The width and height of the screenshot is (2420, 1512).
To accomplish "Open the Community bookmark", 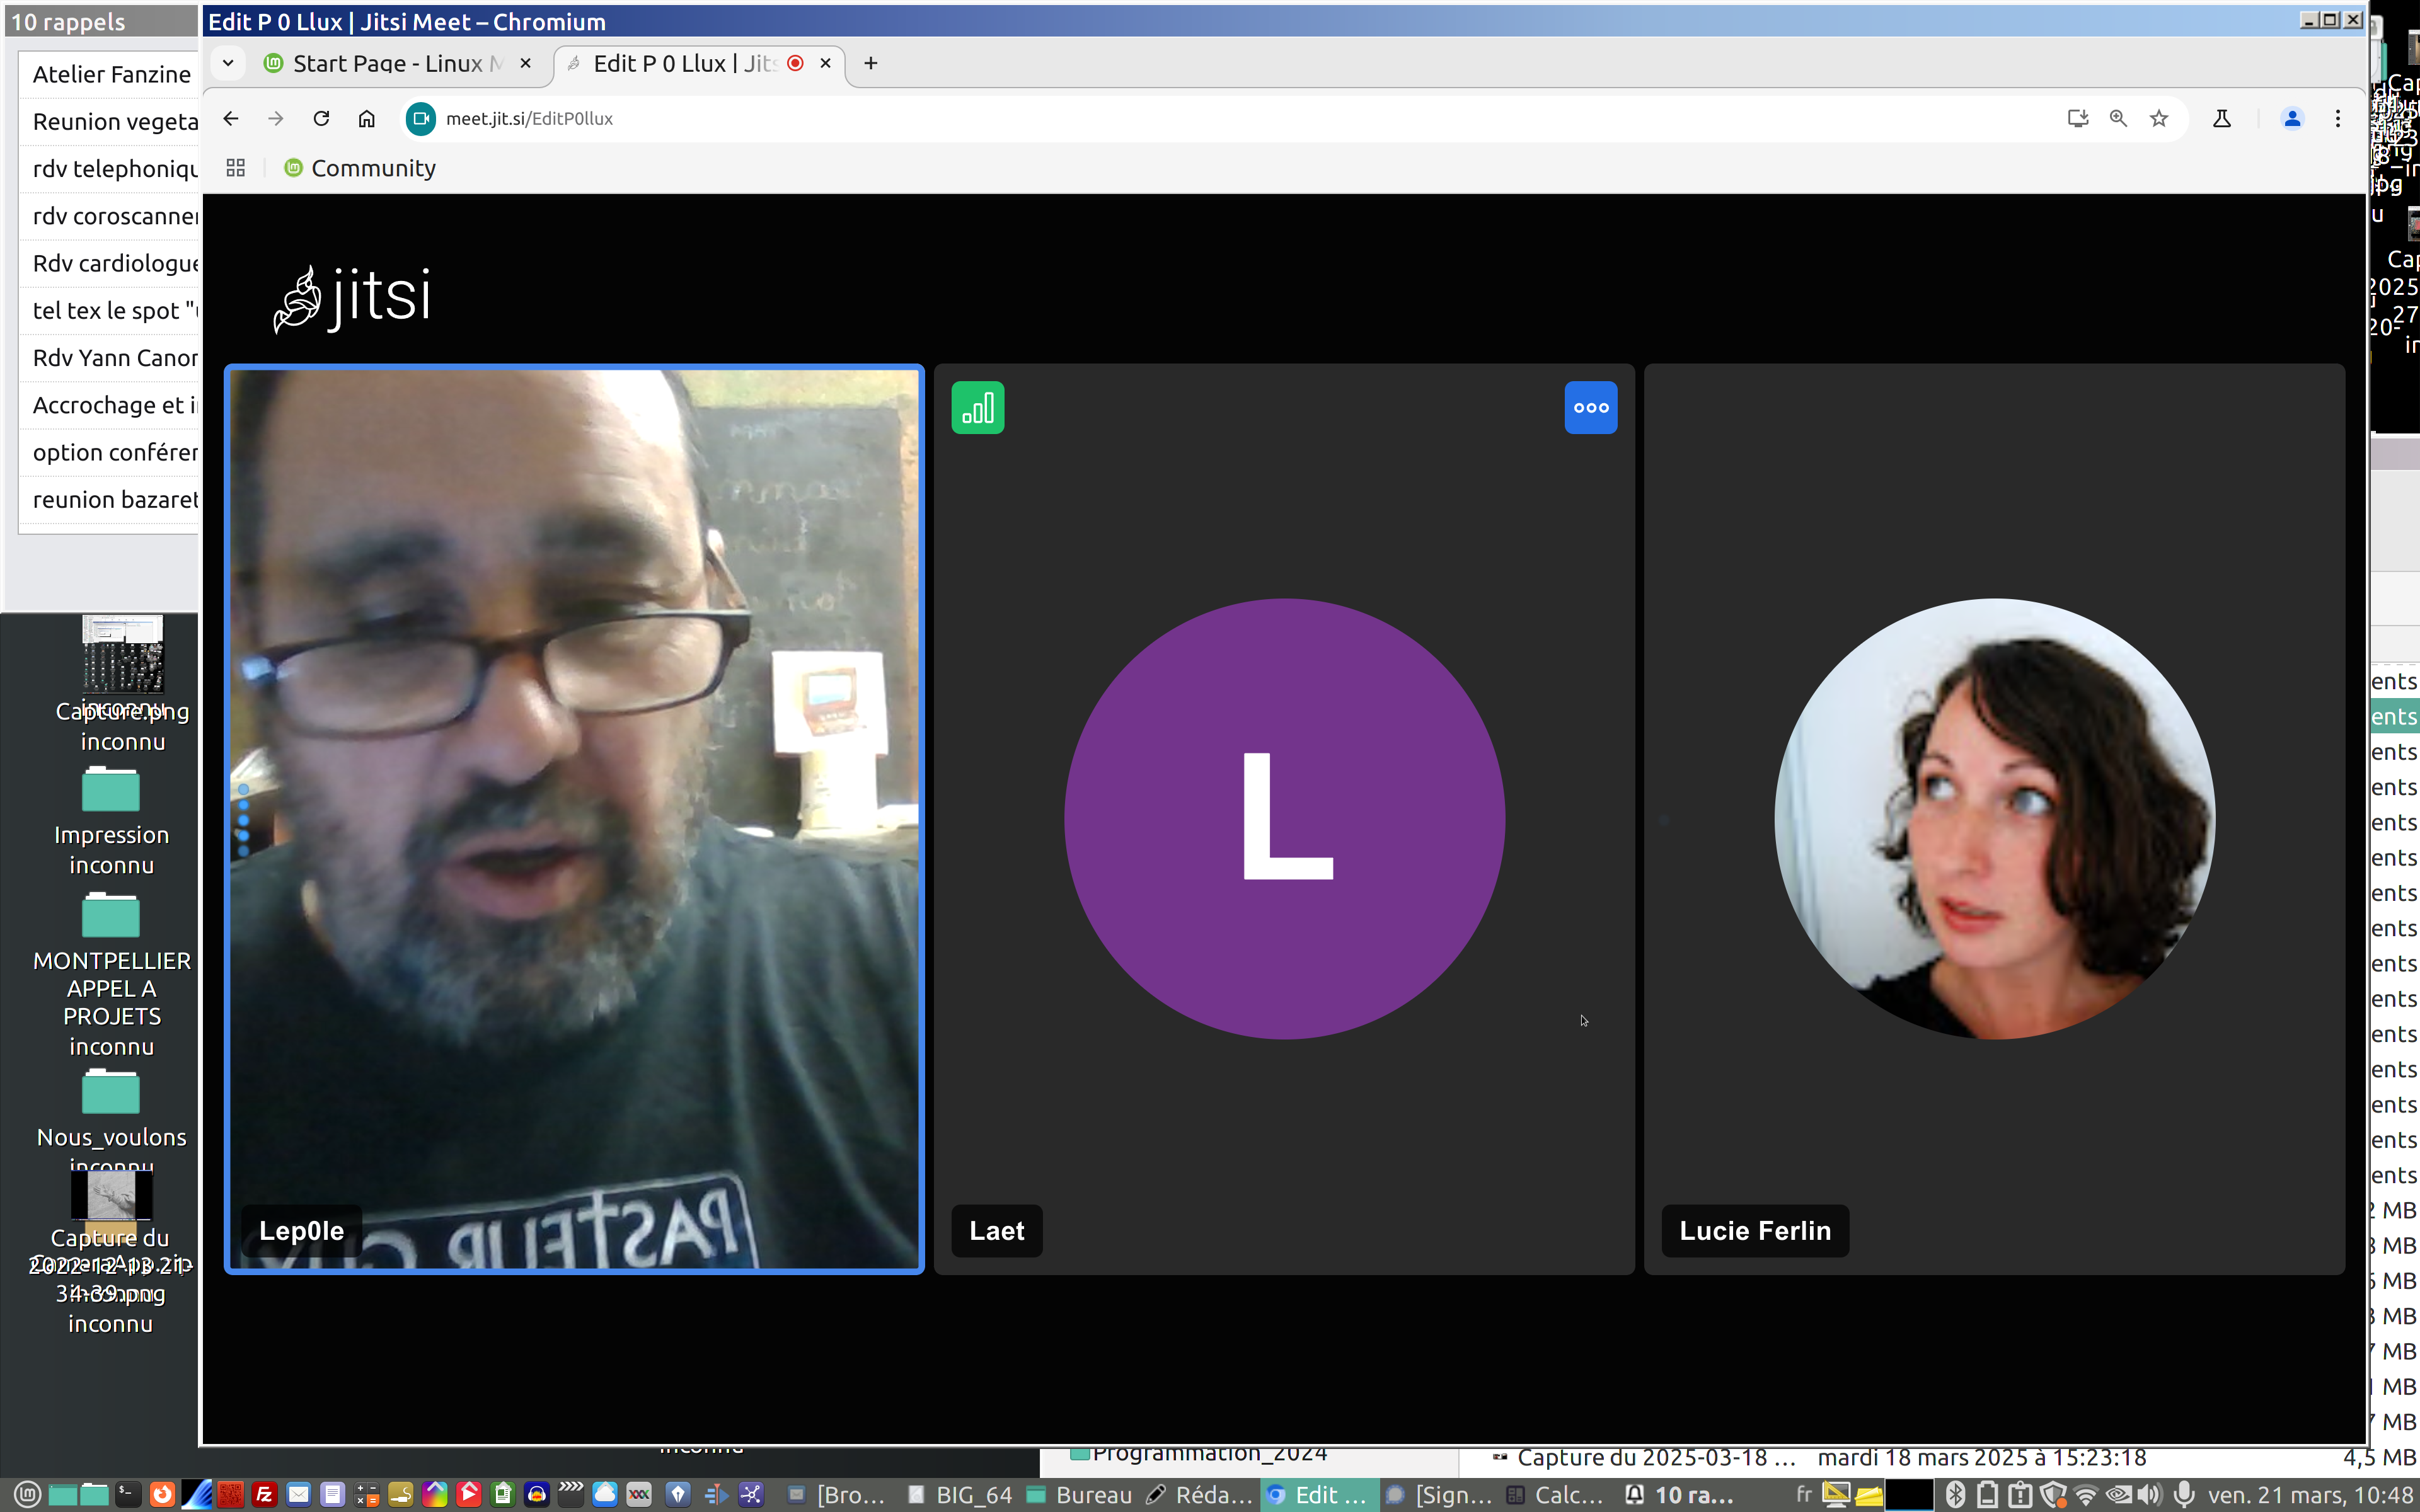I will (361, 168).
